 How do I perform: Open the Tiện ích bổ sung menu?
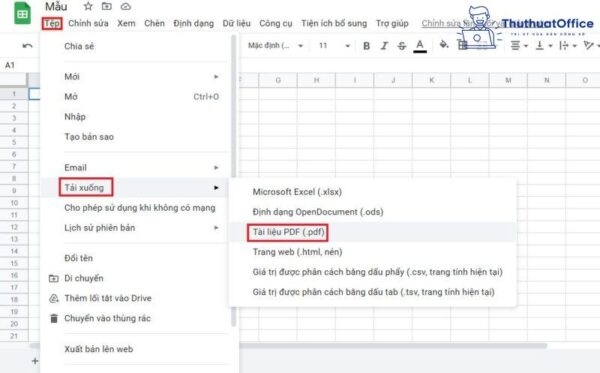(334, 24)
